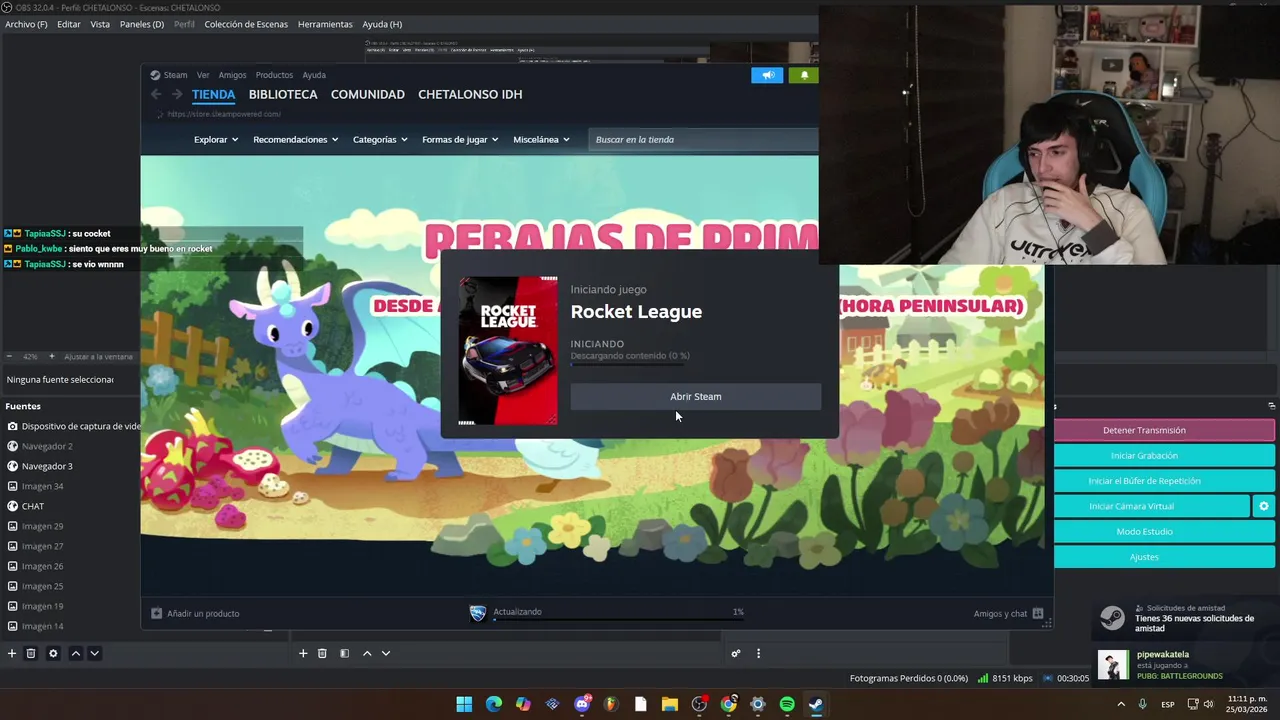
Task: Open Discord from the taskbar
Action: (x=582, y=704)
